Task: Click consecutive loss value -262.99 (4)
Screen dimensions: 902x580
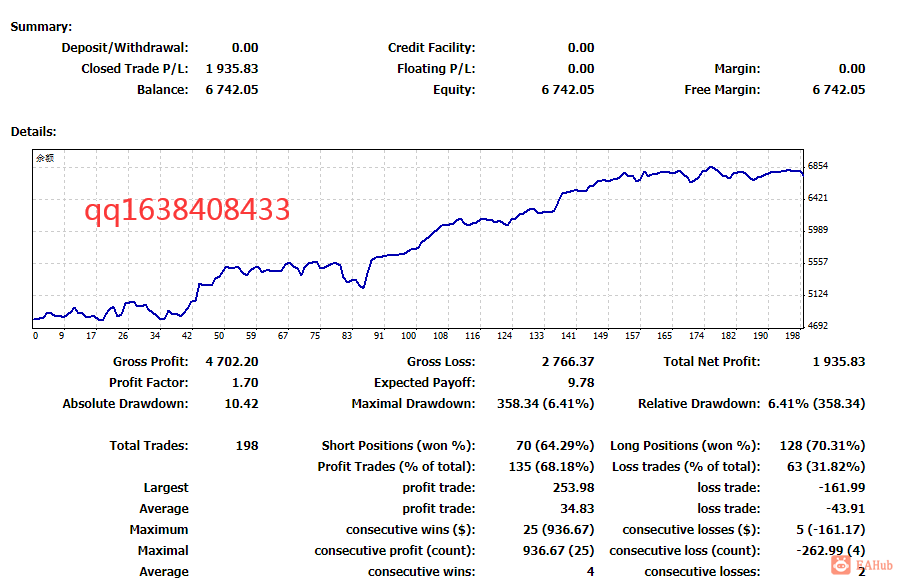Action: click(831, 551)
